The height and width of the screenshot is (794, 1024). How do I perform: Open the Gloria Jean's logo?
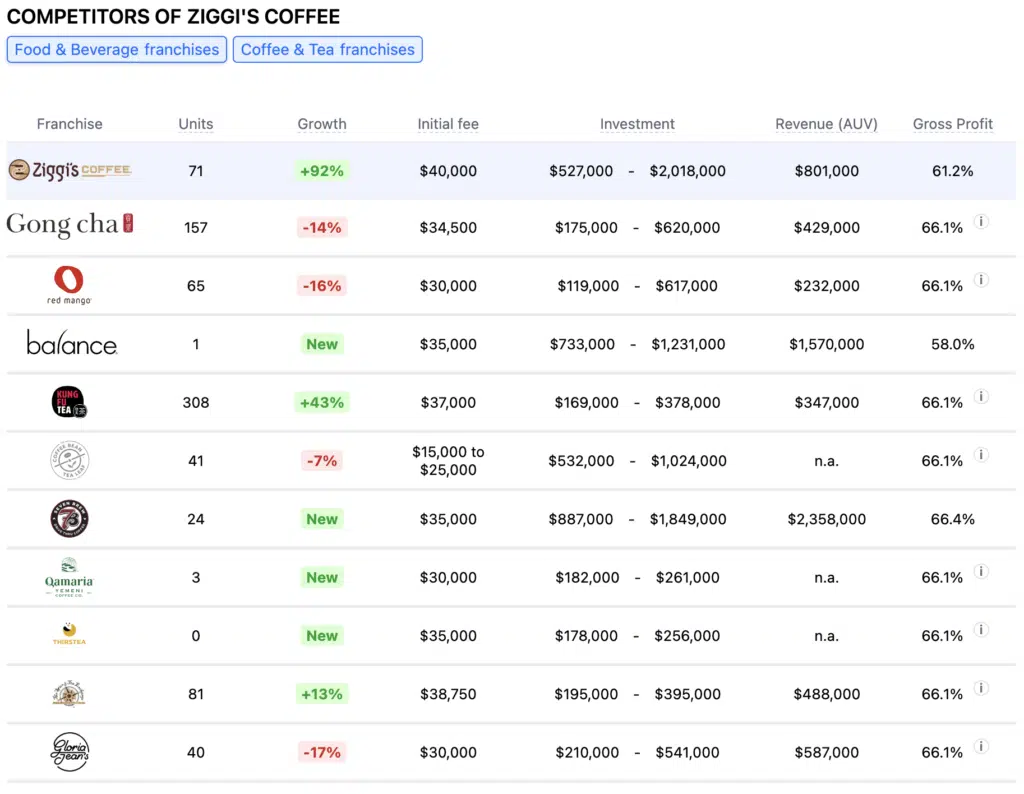pyautogui.click(x=70, y=752)
